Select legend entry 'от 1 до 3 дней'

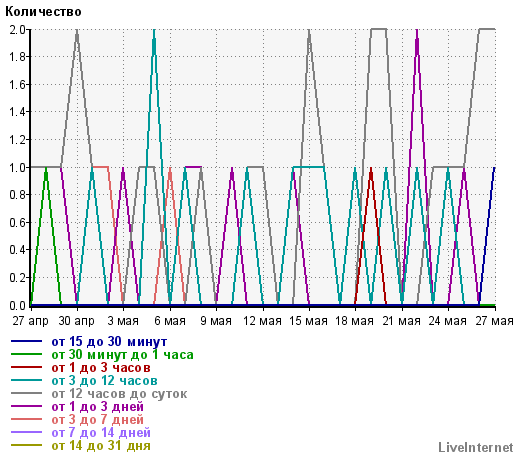[x=97, y=406]
